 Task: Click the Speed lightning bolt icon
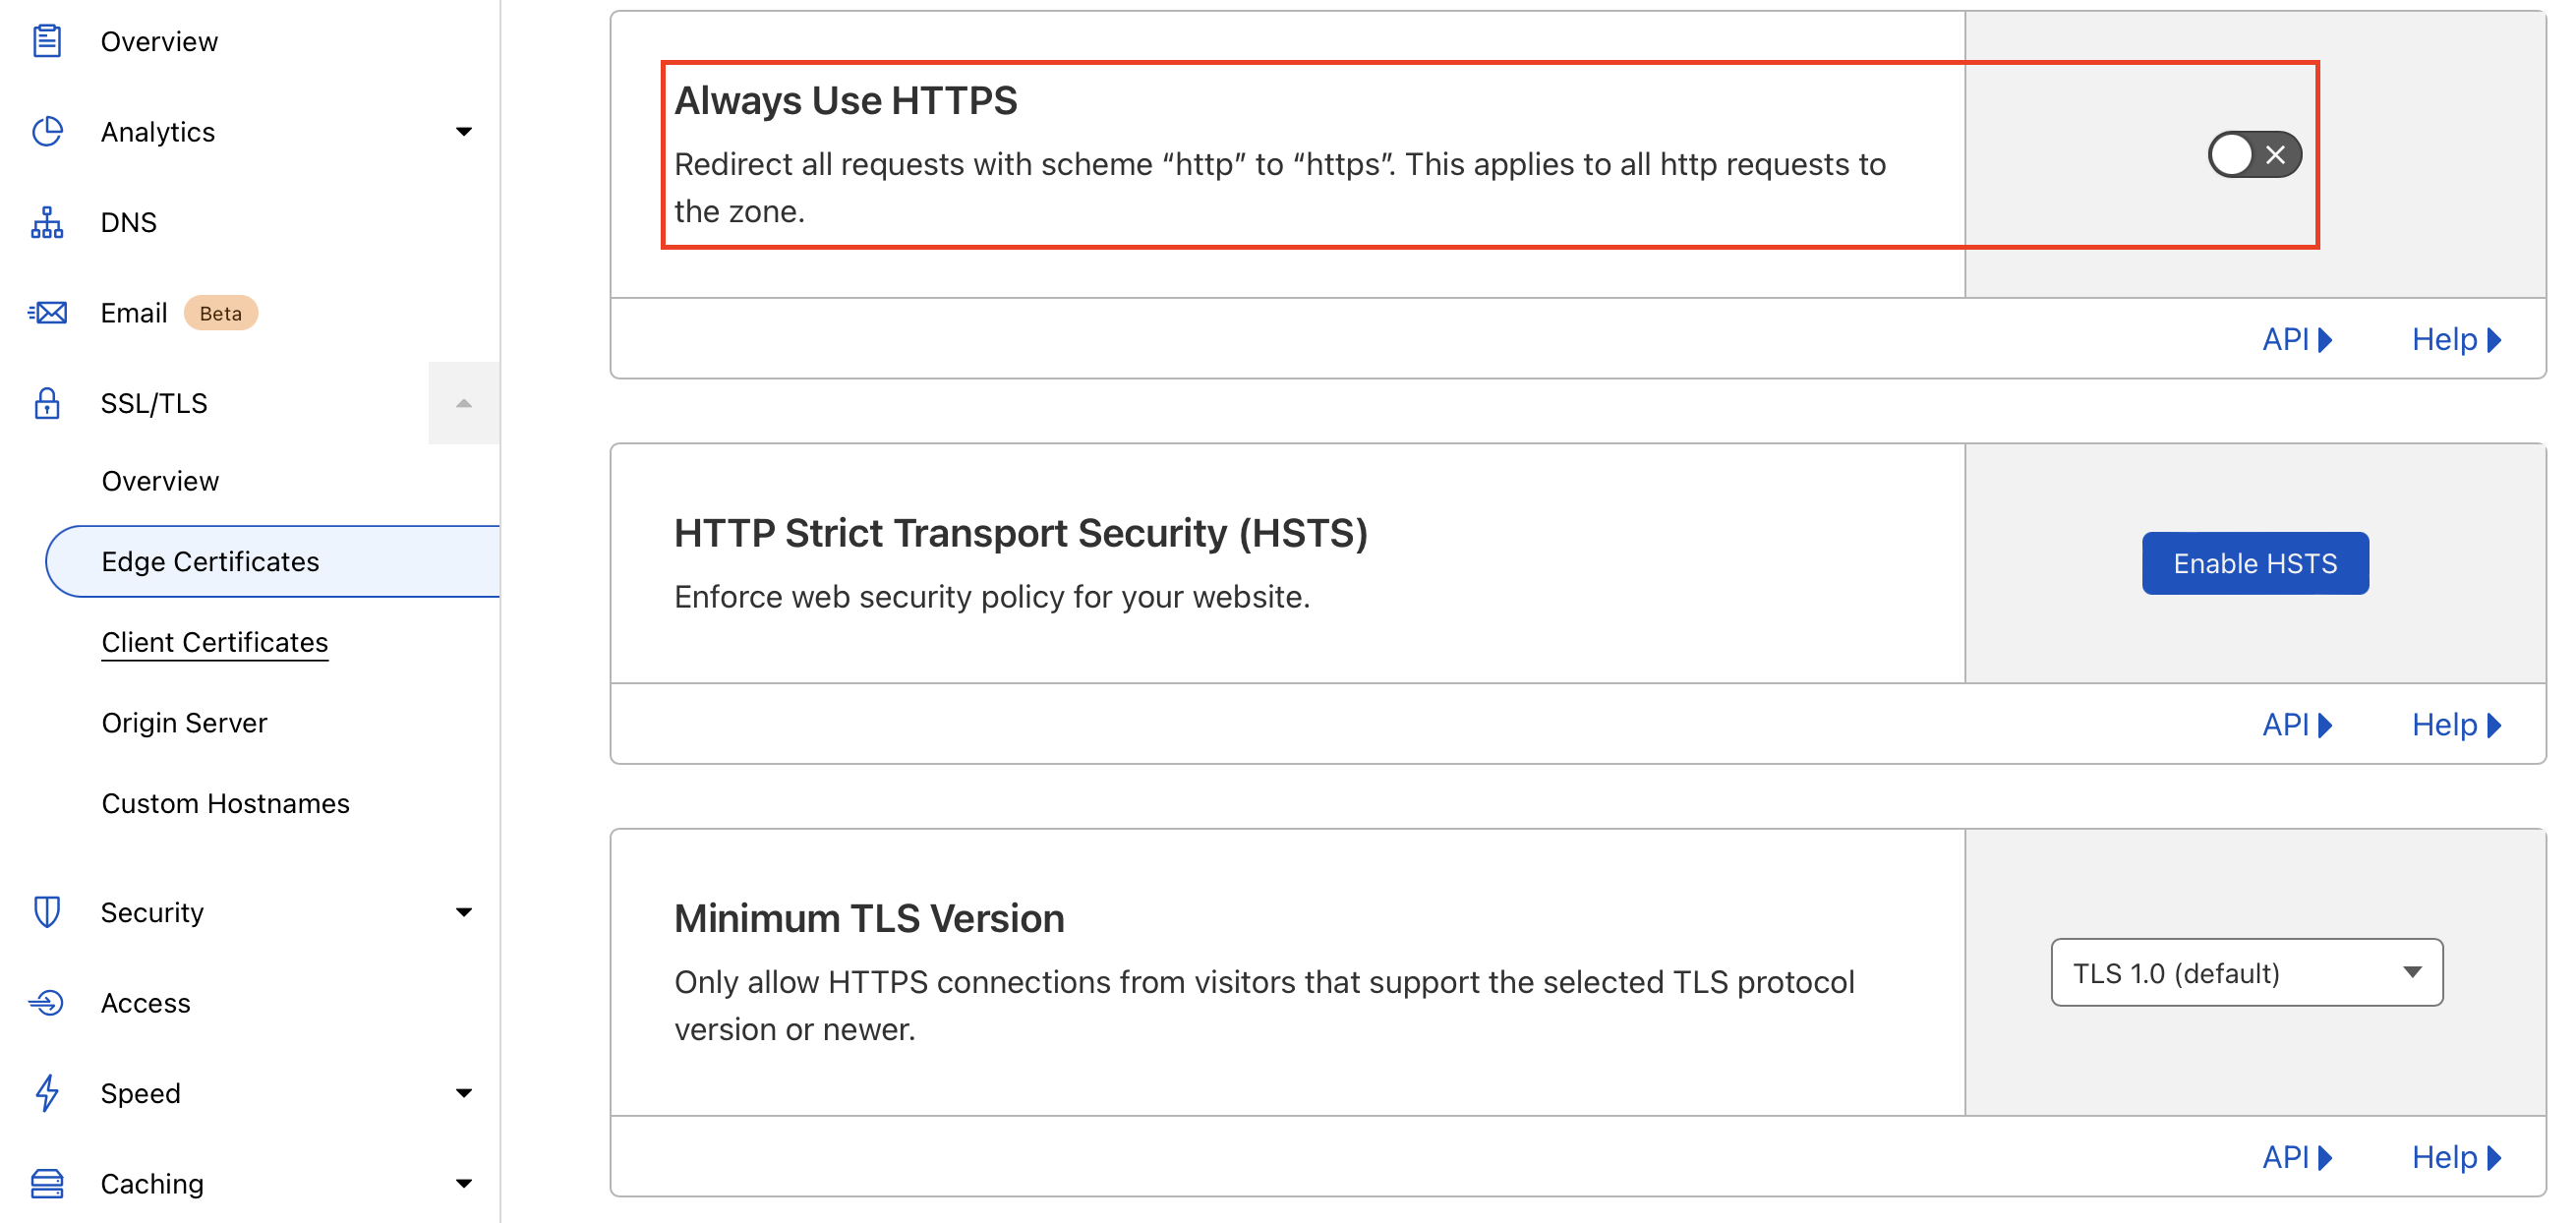[x=47, y=1093]
